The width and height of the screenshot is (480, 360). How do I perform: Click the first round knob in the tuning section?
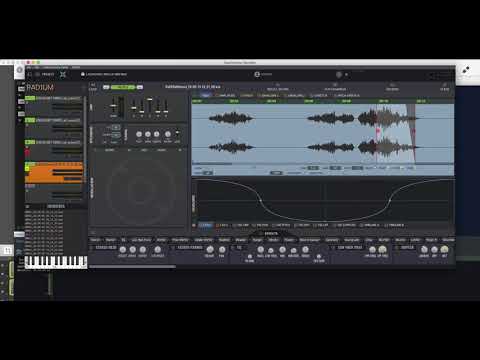[139, 134]
